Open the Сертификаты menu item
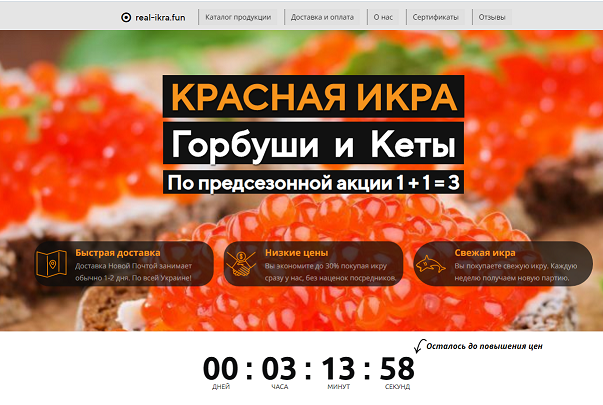Screen dimensions: 603x405 (x=435, y=17)
